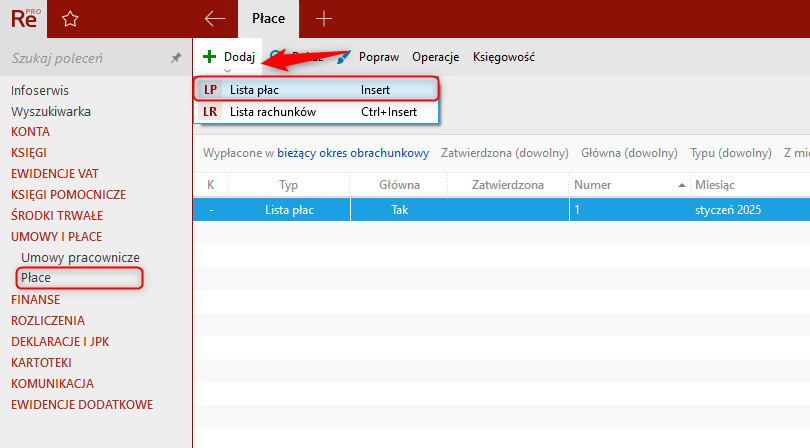
Task: Open a new tab with plus icon
Action: (x=324, y=19)
